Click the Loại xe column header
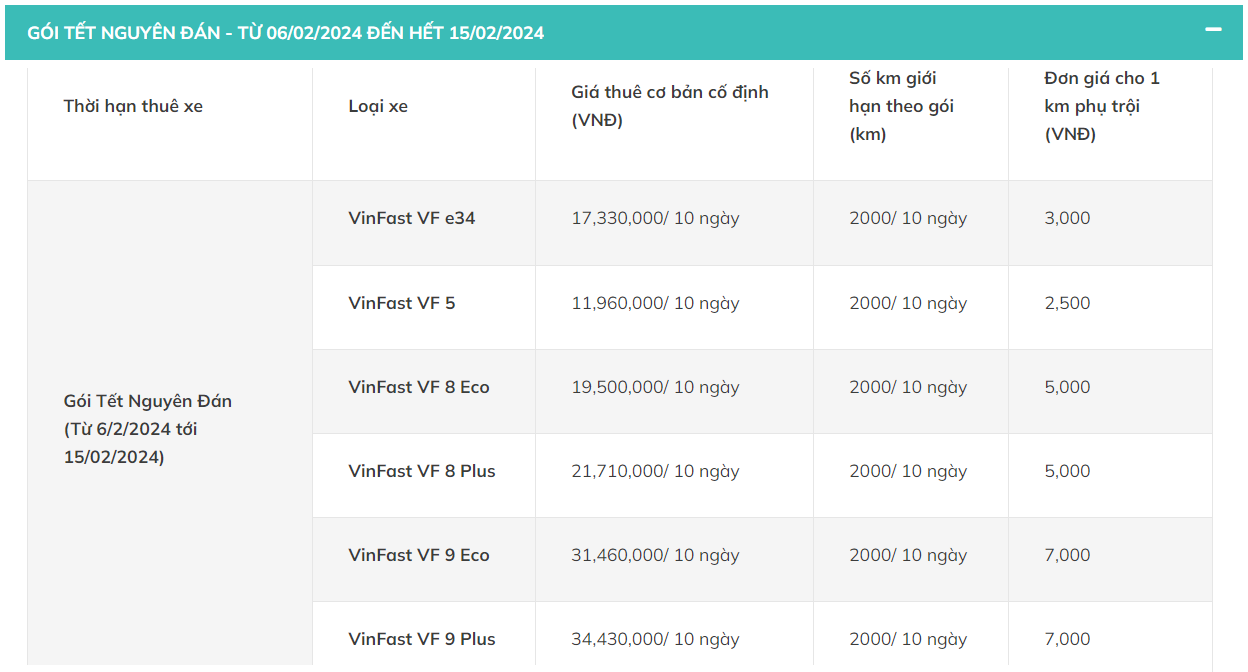1248x672 pixels. [378, 106]
